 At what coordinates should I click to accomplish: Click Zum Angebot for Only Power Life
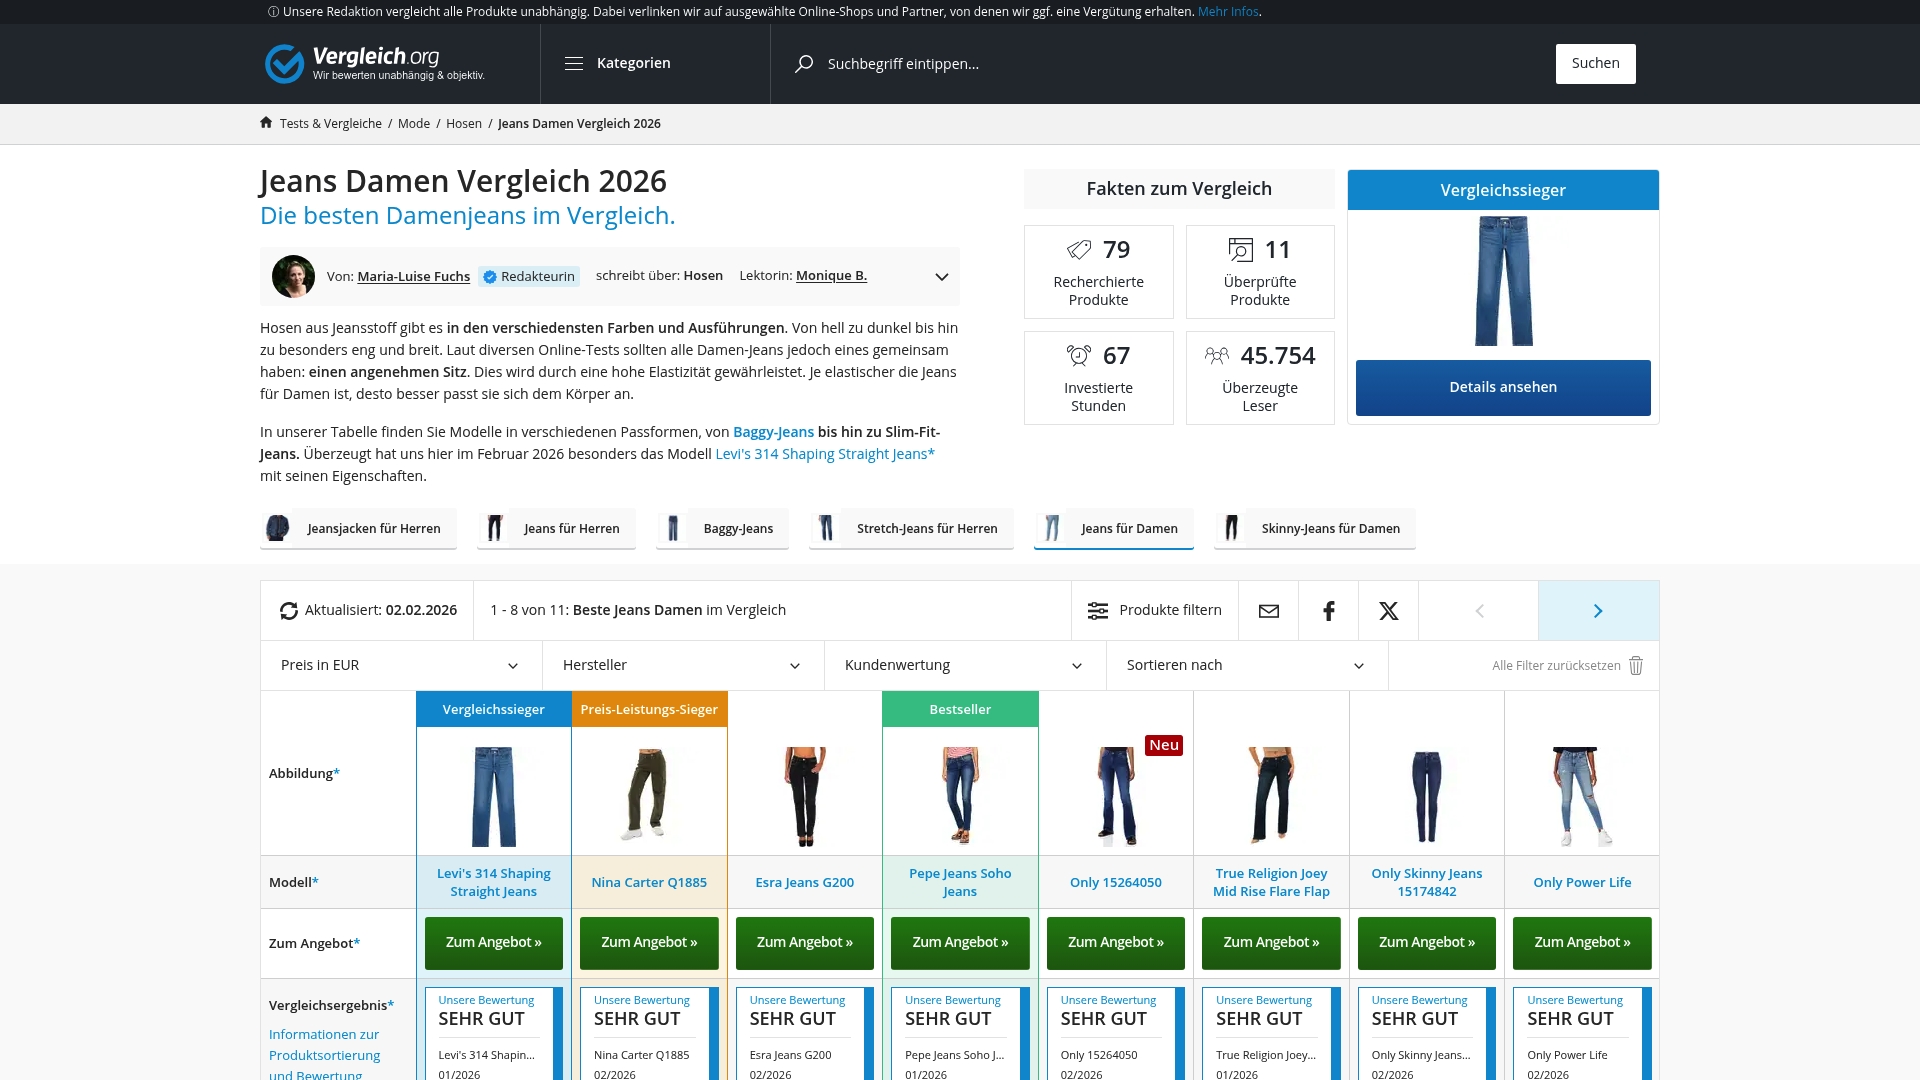[x=1582, y=943]
